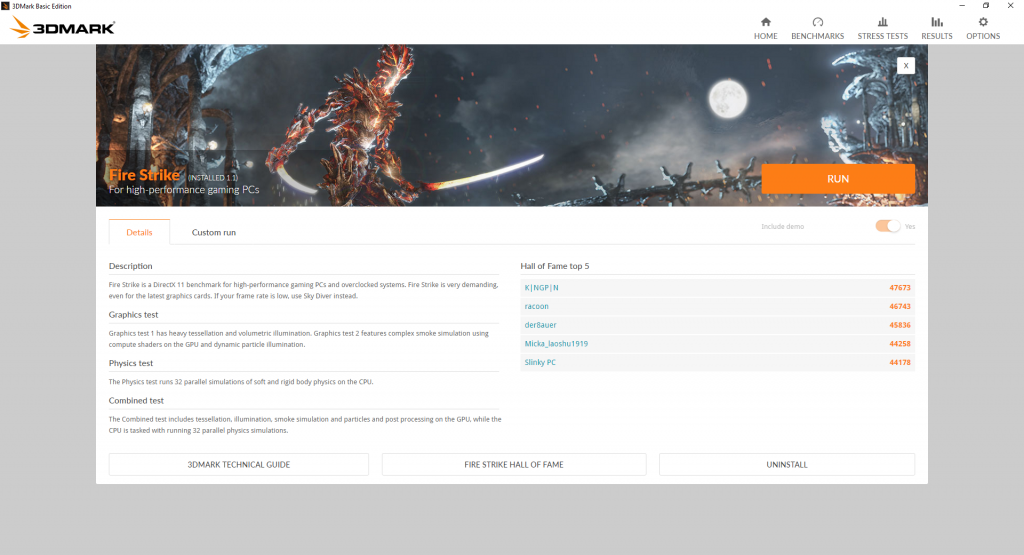Click the 3DMark logo
The width and height of the screenshot is (1024, 555).
click(63, 27)
